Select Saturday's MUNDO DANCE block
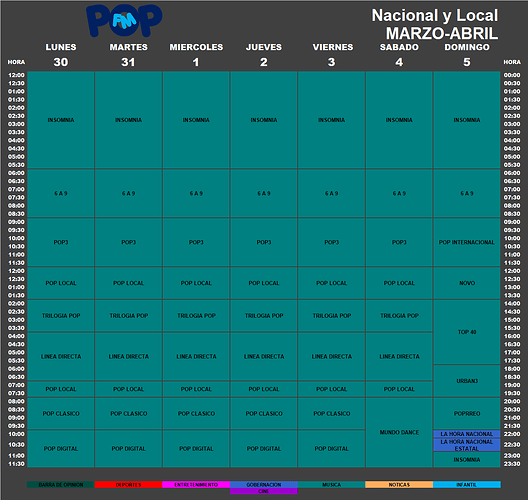The image size is (528, 500). coord(399,432)
